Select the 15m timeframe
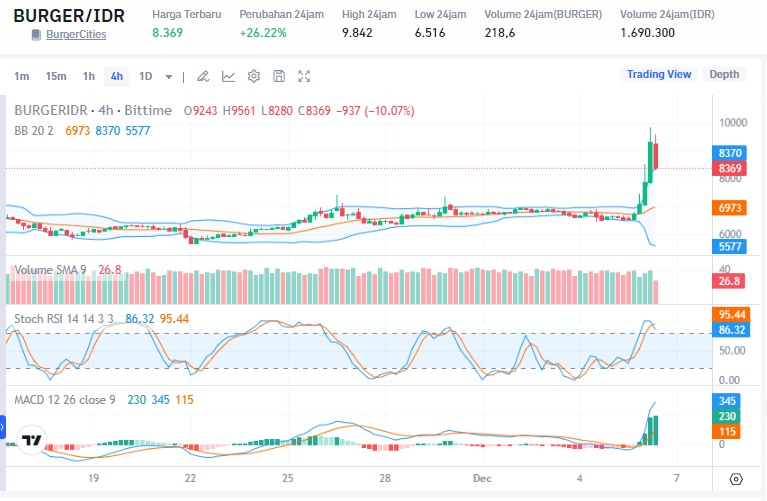767x501 pixels. coord(56,76)
